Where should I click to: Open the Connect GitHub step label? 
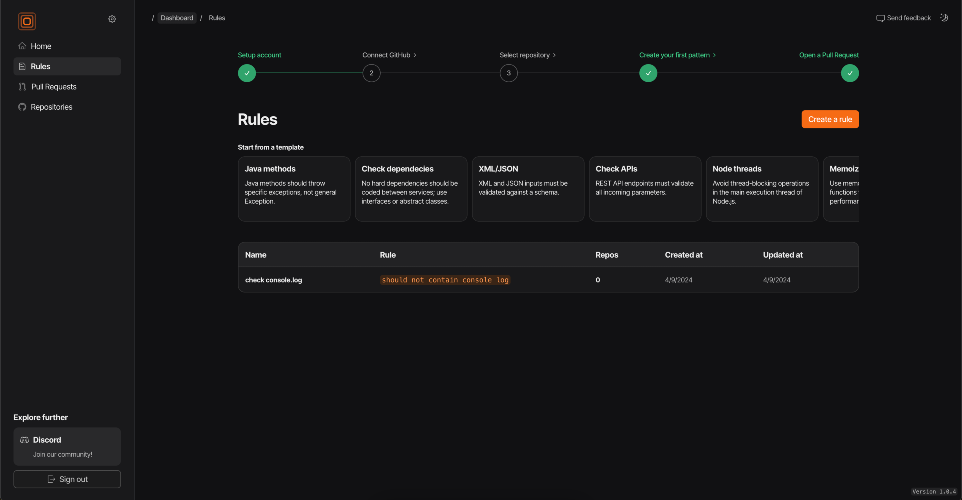(389, 55)
